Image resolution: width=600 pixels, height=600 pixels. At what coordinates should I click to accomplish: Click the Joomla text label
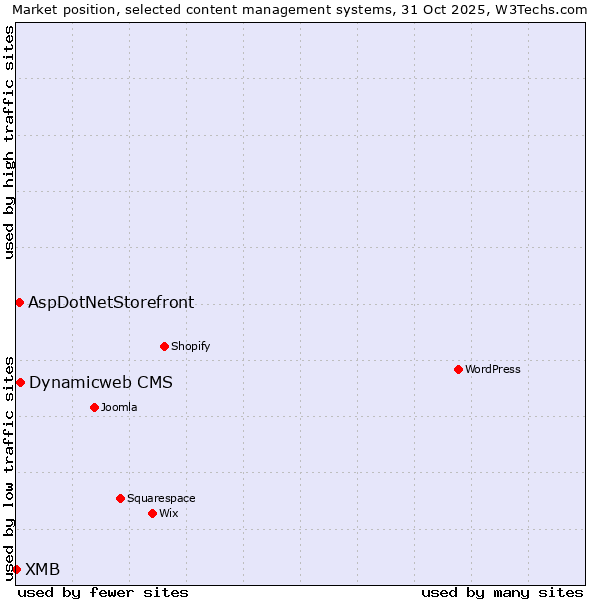coord(119,407)
